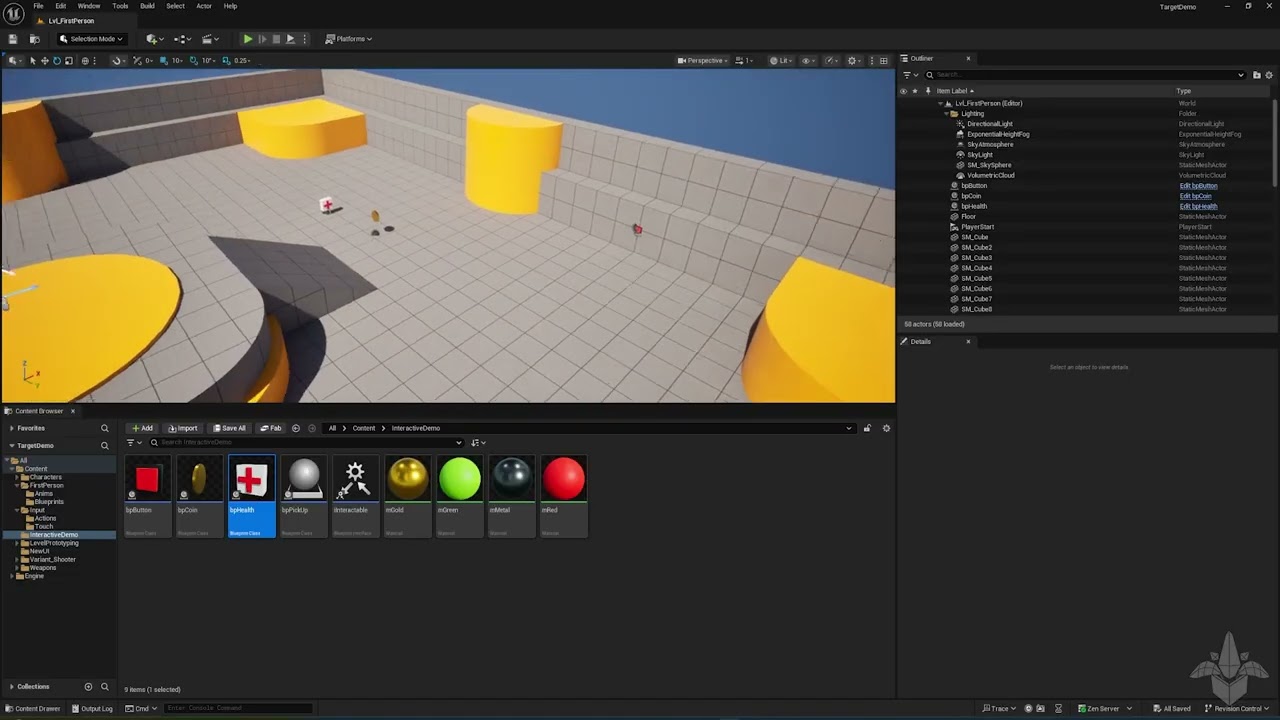1280x720 pixels.
Task: Open viewport Show eye menu
Action: coord(808,60)
